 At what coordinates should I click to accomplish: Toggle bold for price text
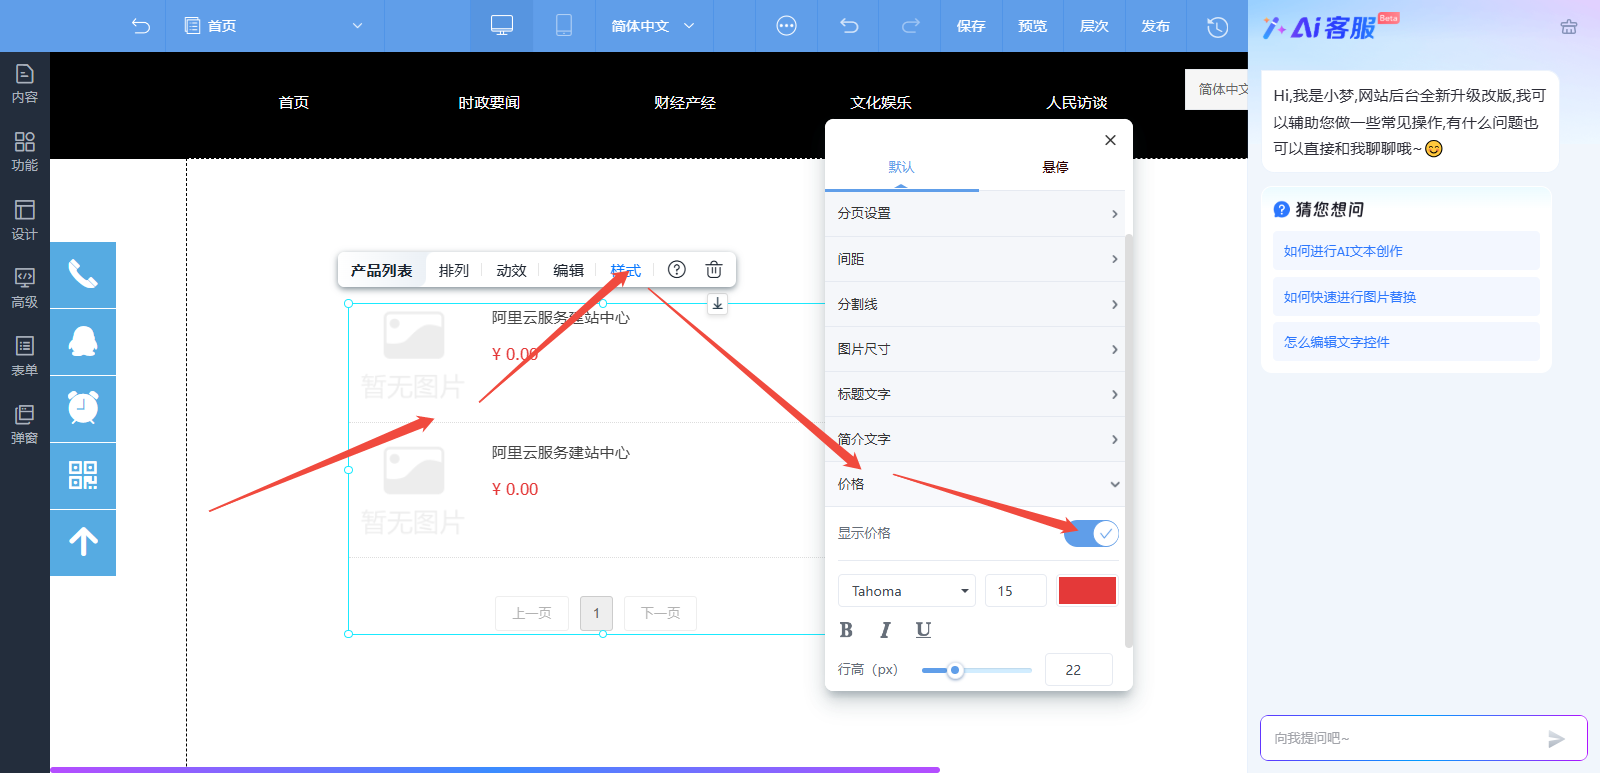click(x=846, y=630)
